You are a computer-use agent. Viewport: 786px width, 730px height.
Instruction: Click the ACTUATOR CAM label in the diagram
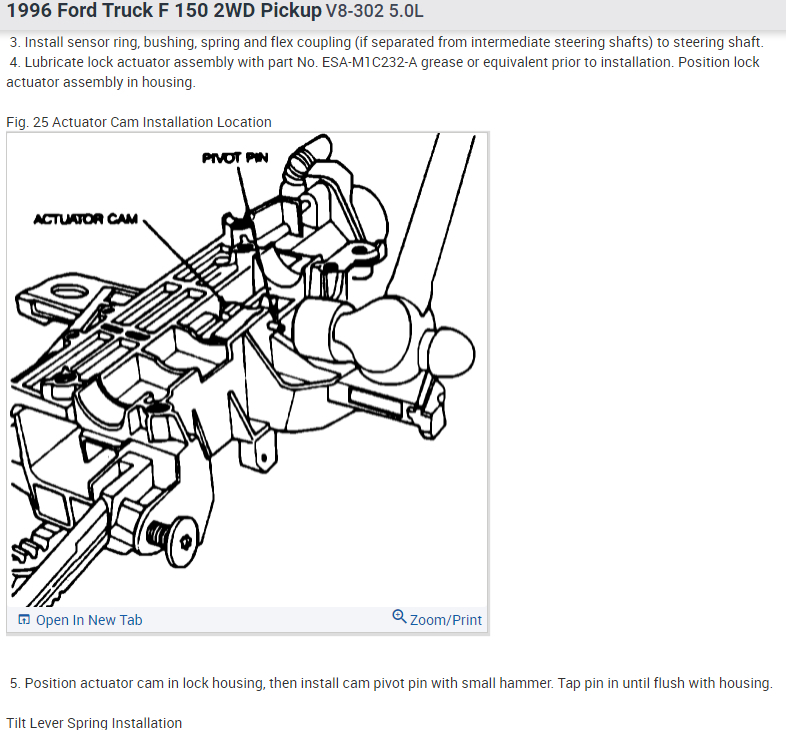(x=86, y=219)
